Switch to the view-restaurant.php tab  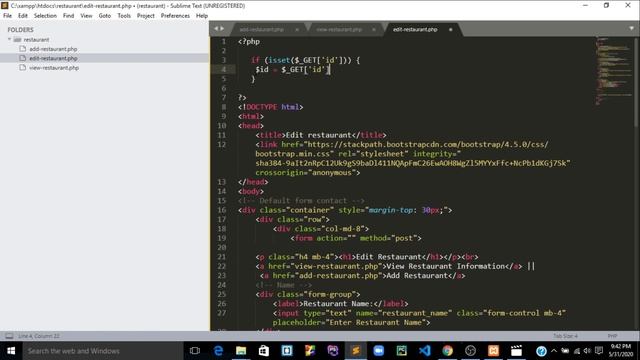(x=339, y=29)
